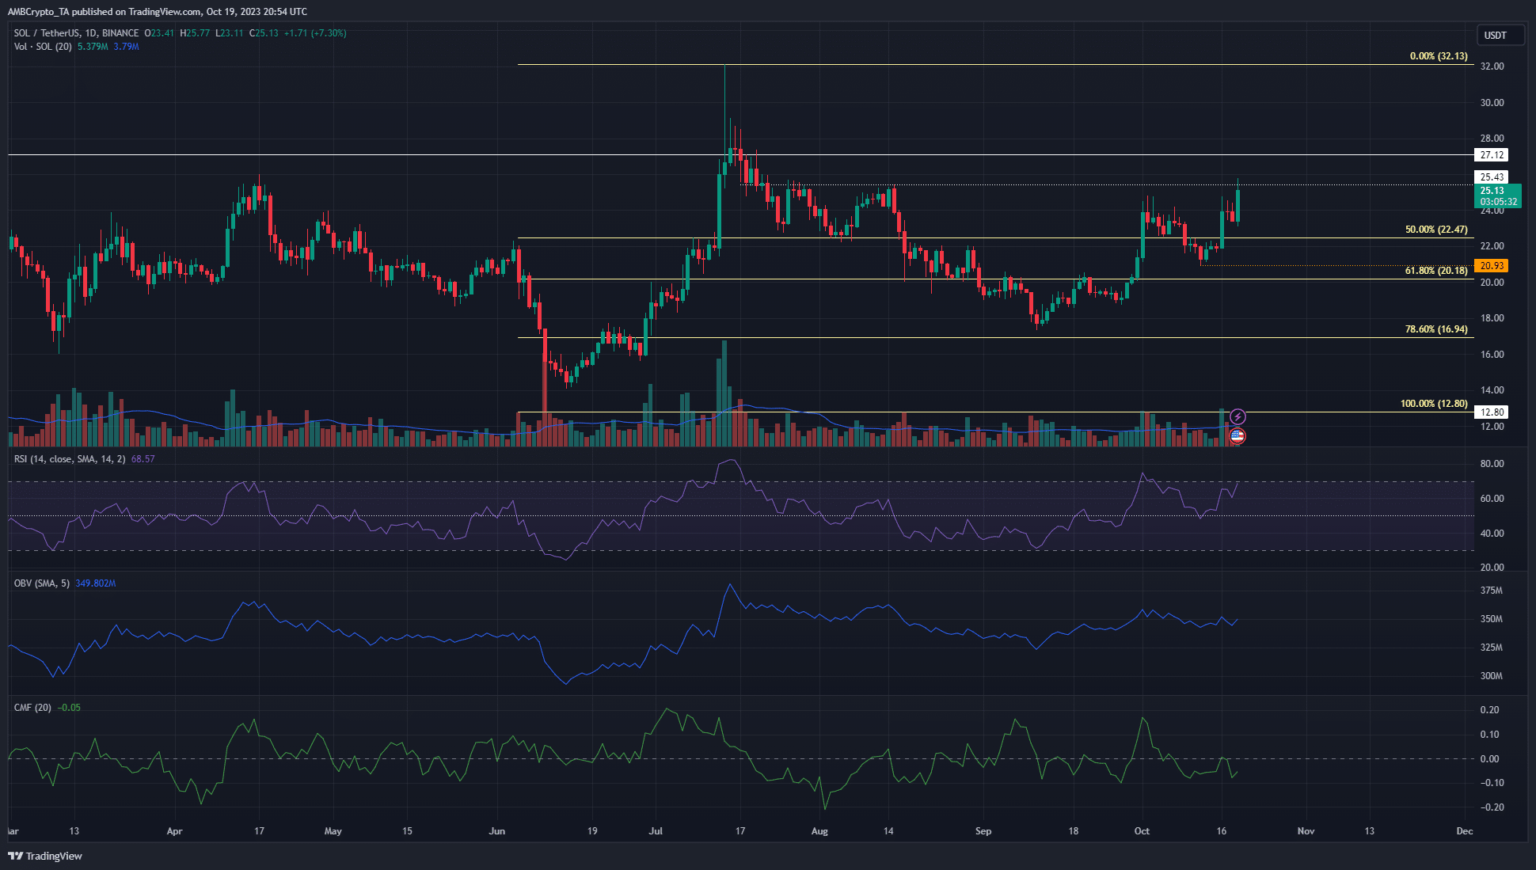The height and width of the screenshot is (870, 1536).
Task: Click the US flag economic event icon
Action: point(1237,436)
